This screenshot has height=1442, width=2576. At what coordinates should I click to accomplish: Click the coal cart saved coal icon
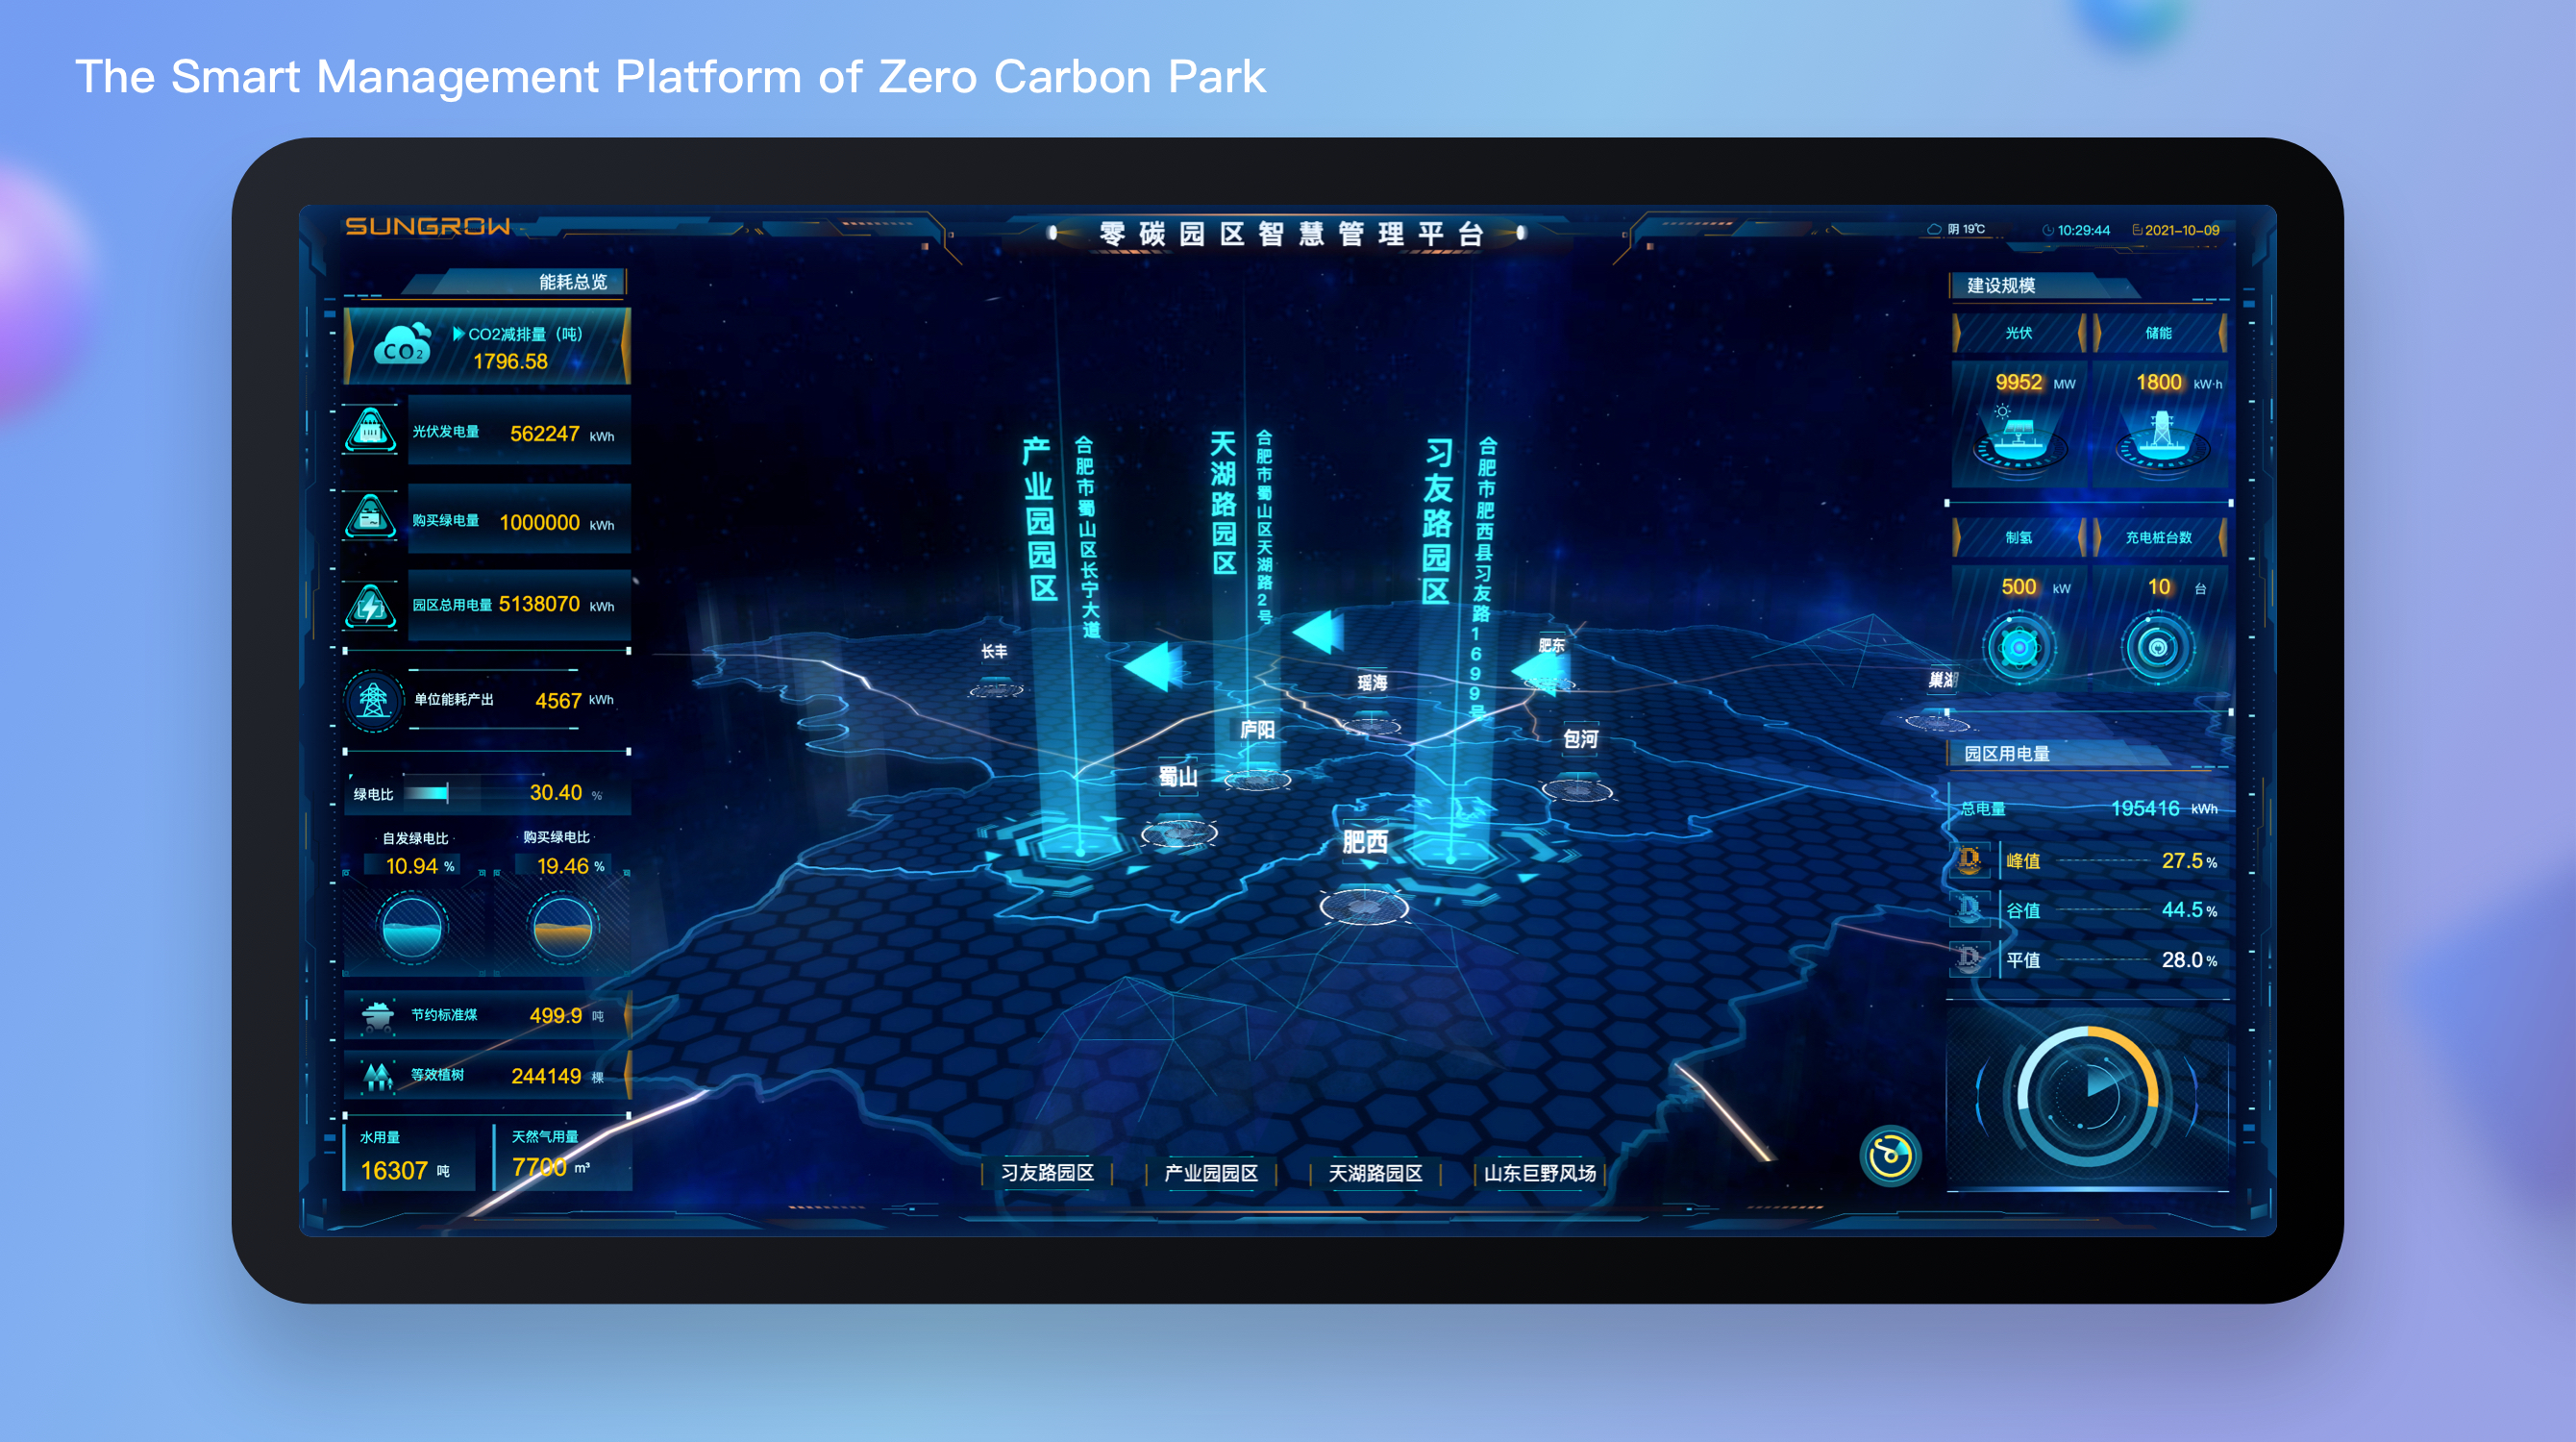(377, 1016)
